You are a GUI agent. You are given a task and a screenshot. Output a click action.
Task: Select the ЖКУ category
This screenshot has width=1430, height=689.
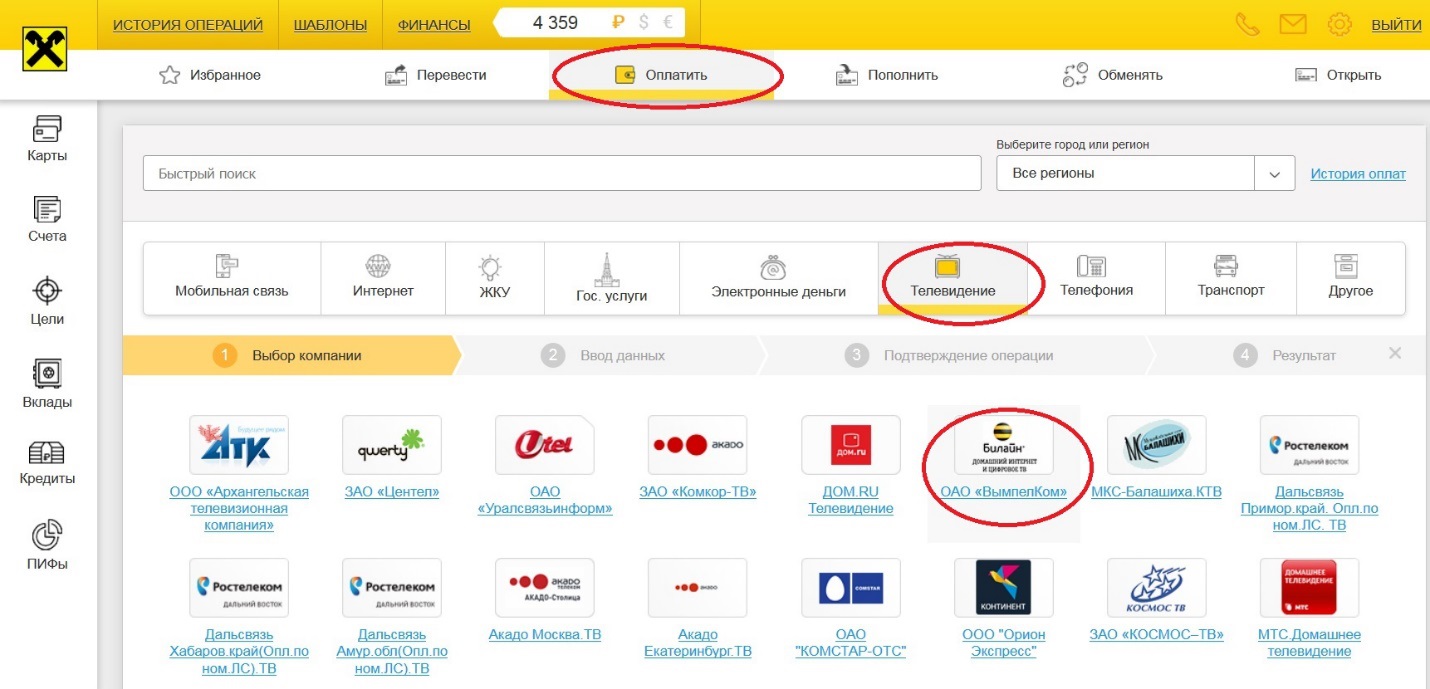tap(494, 278)
